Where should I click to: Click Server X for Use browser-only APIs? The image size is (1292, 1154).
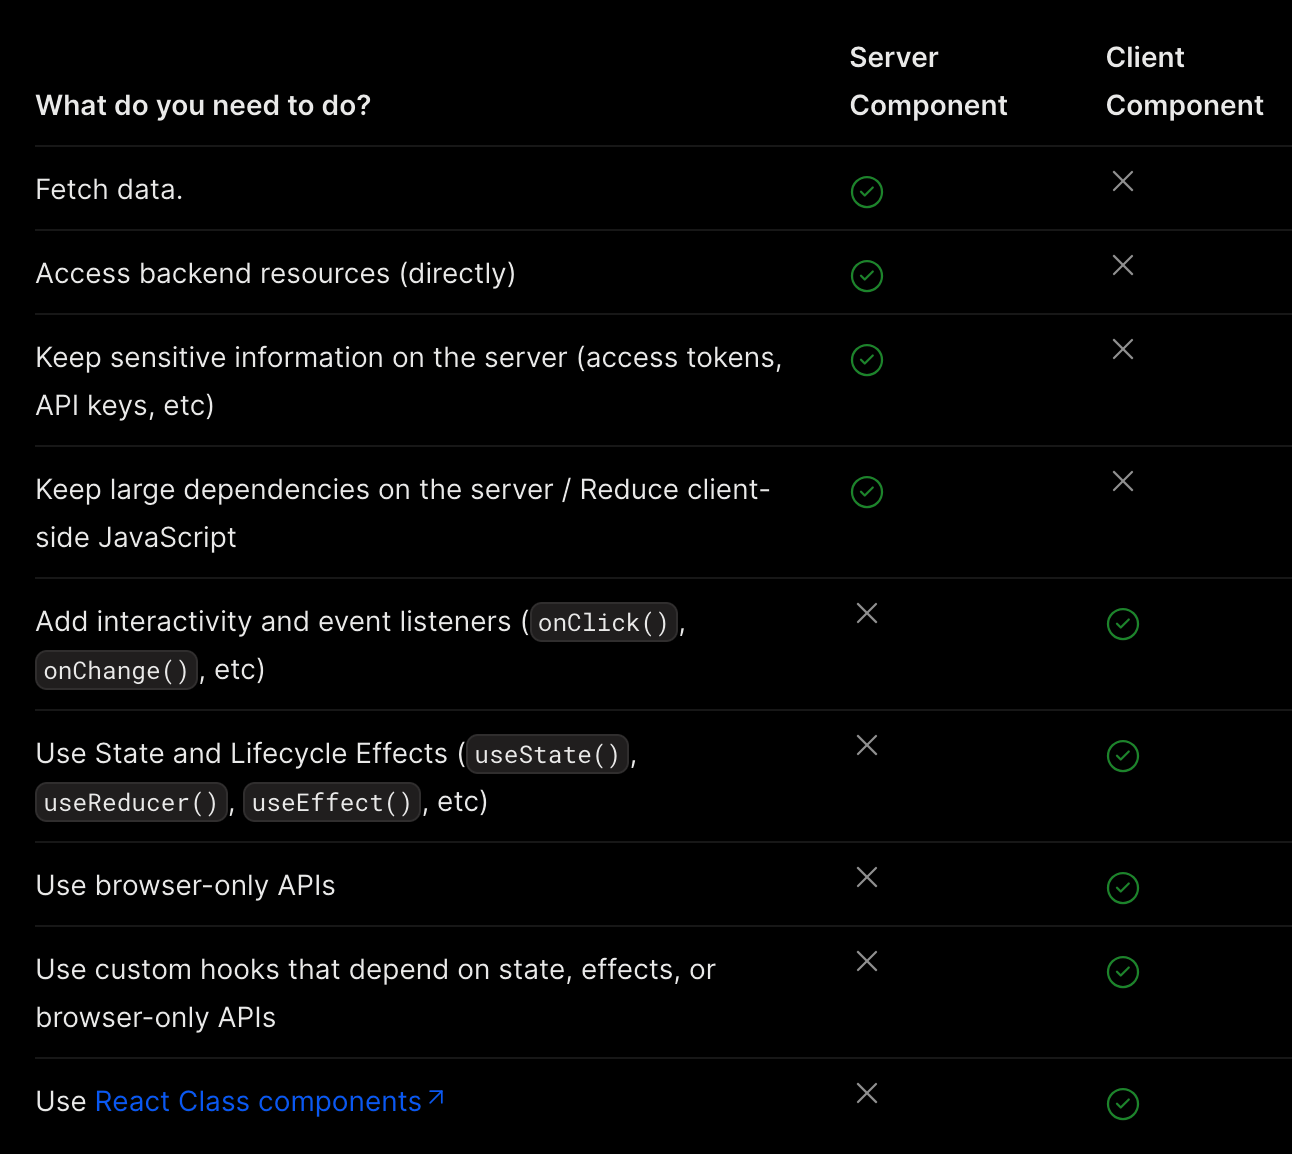(866, 877)
